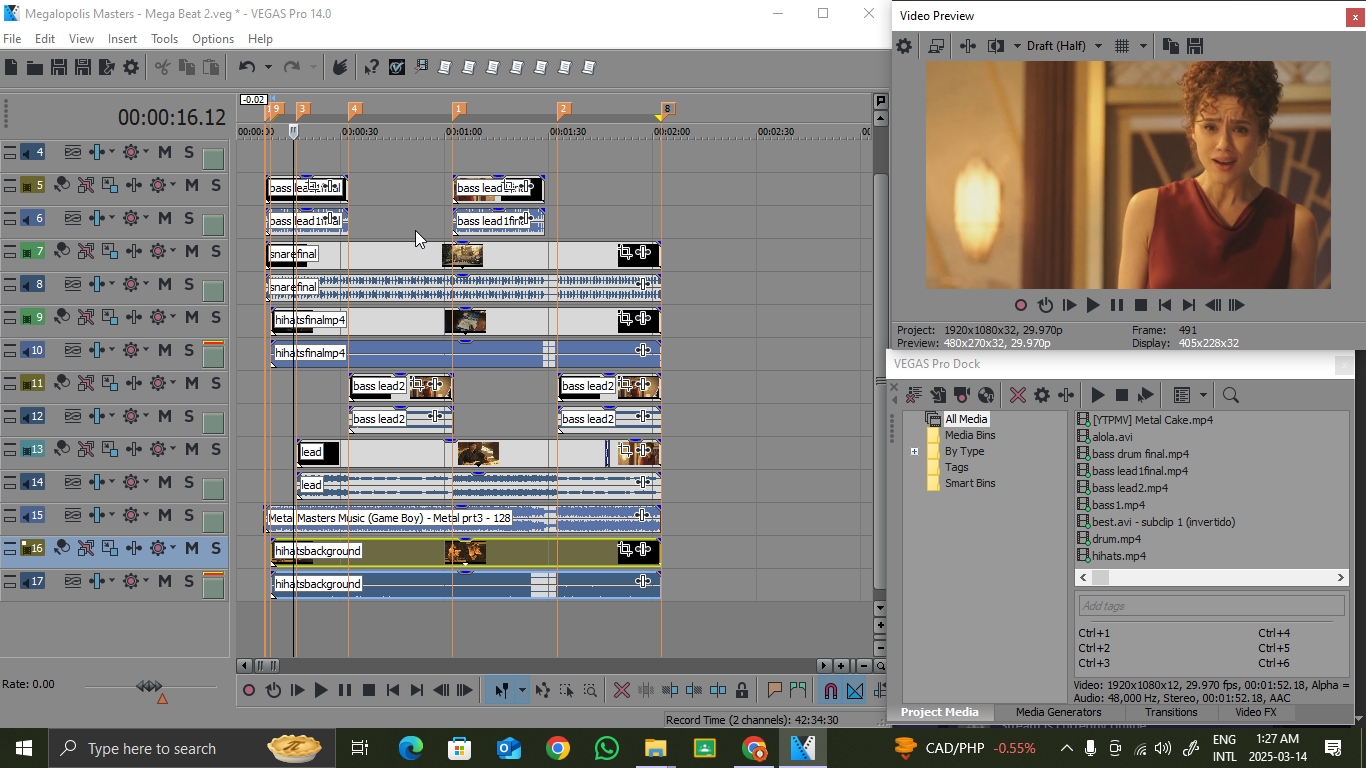Click the delete X icon in timeline toolbar
This screenshot has width=1366, height=768.
click(x=621, y=690)
